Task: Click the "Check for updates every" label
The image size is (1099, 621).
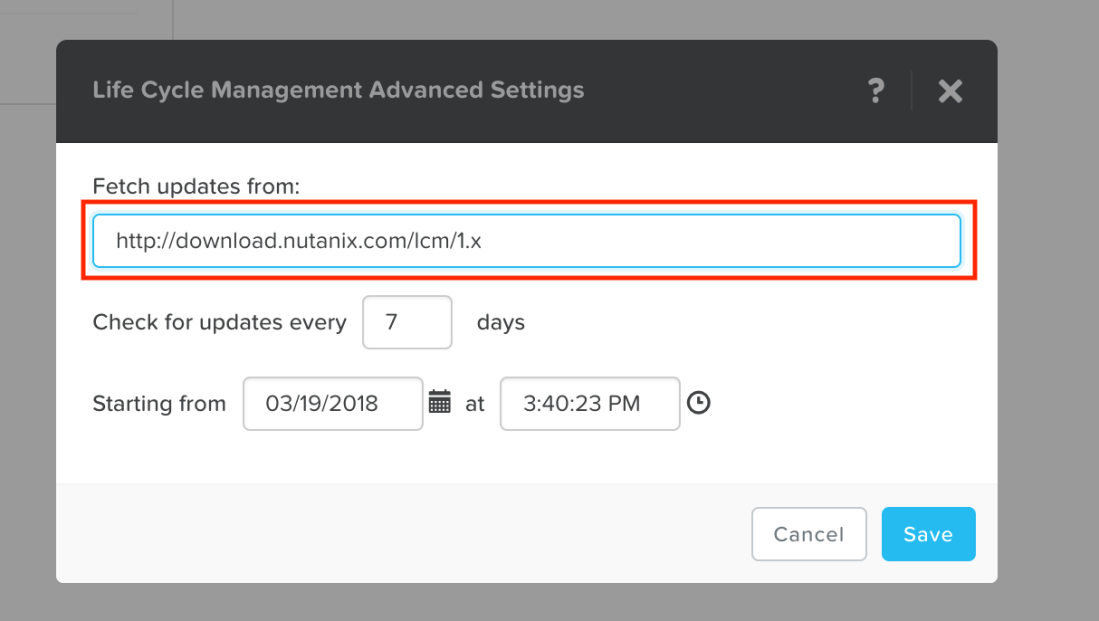Action: [x=219, y=323]
